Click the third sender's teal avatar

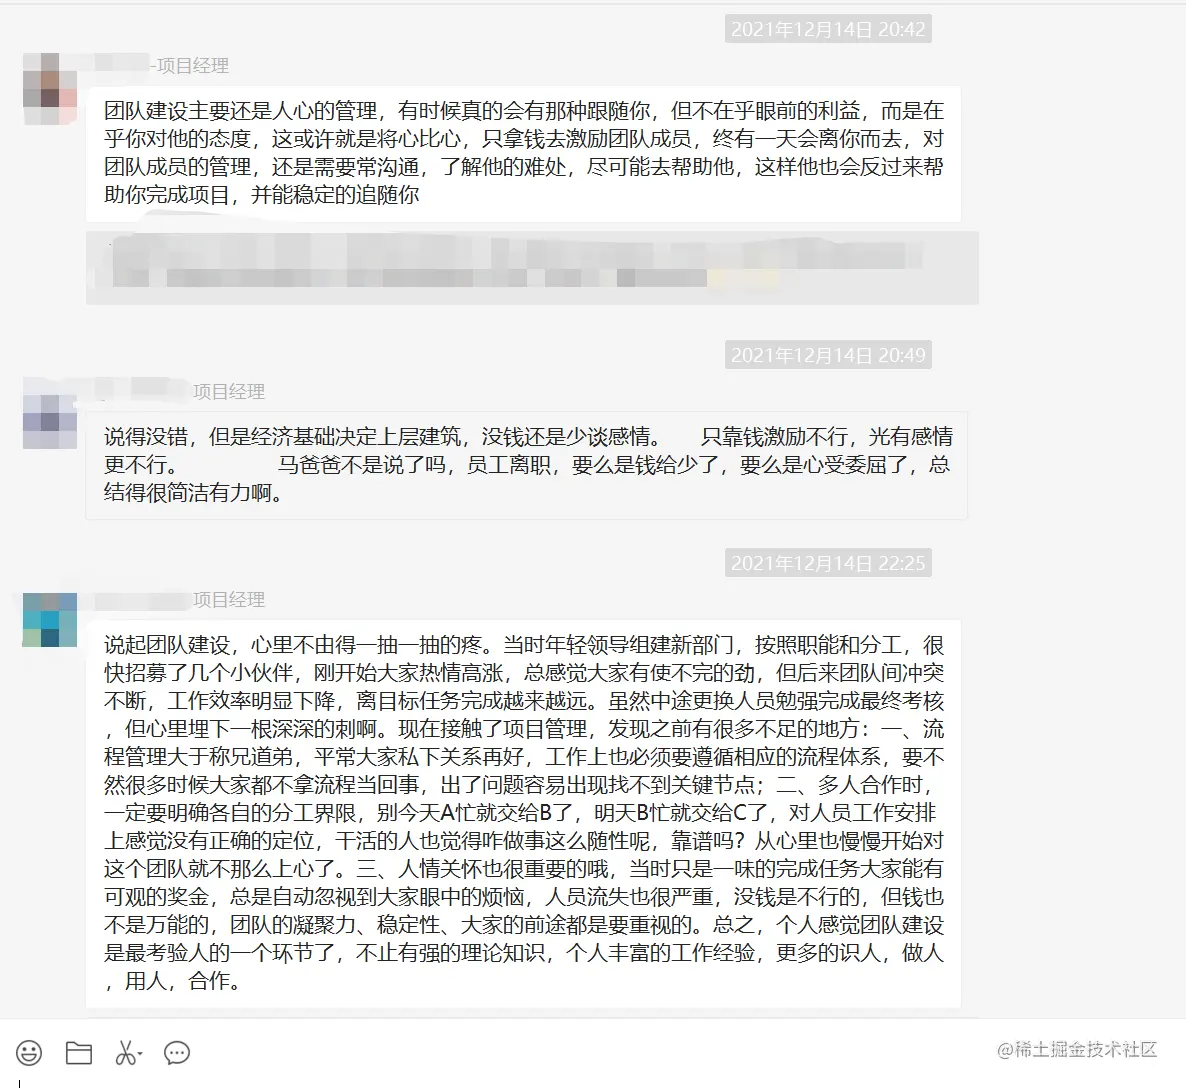tap(50, 620)
